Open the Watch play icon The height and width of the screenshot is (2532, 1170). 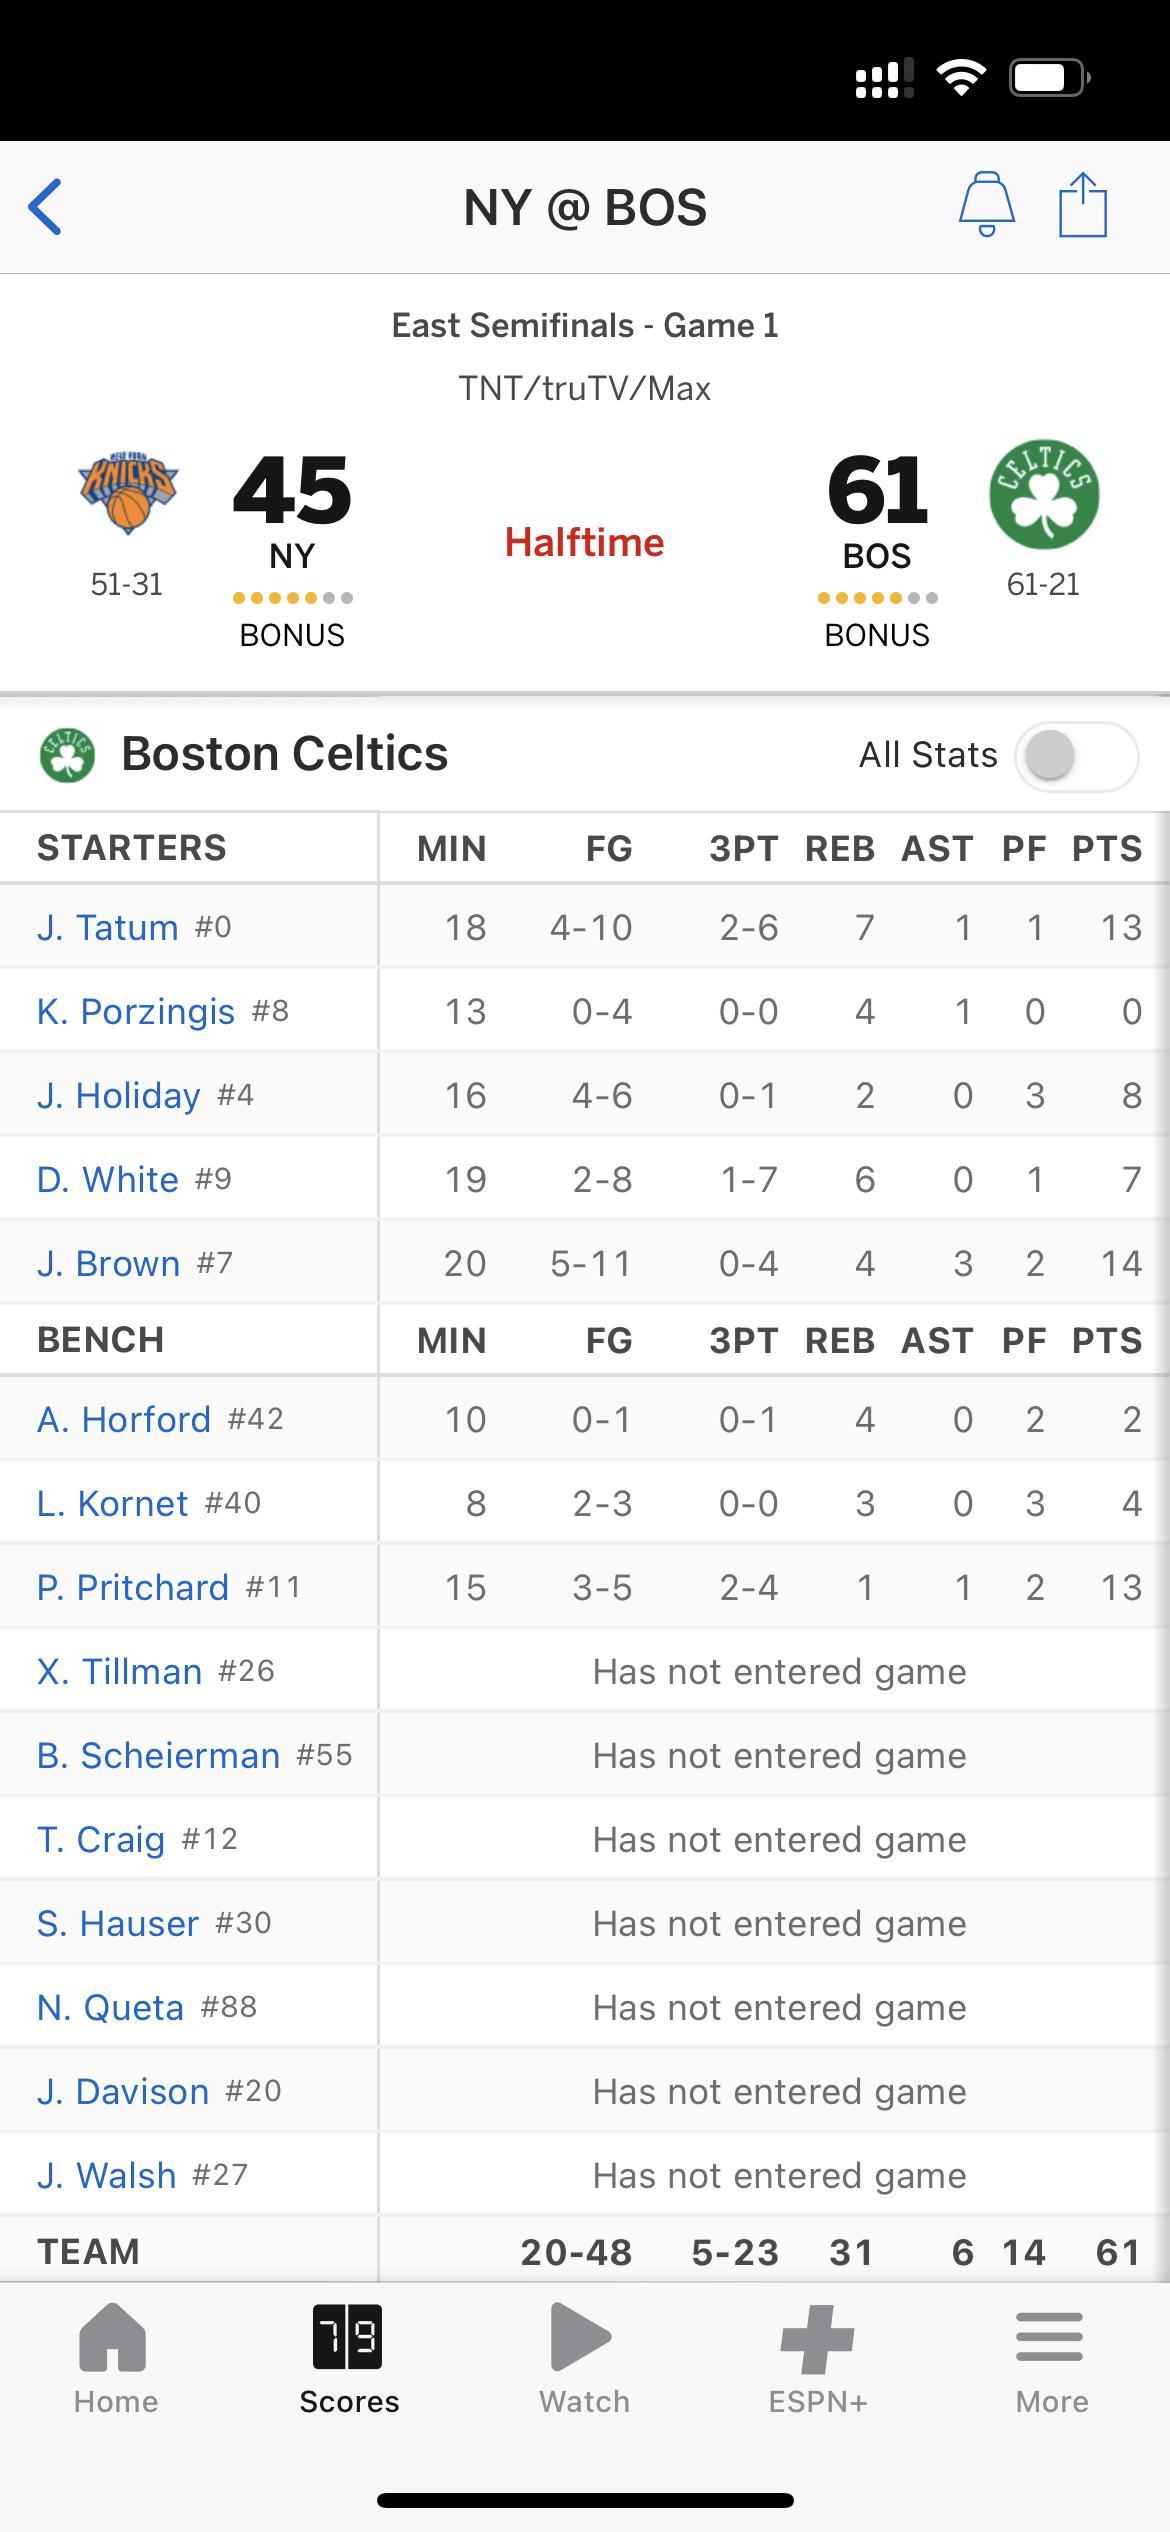pyautogui.click(x=581, y=2337)
